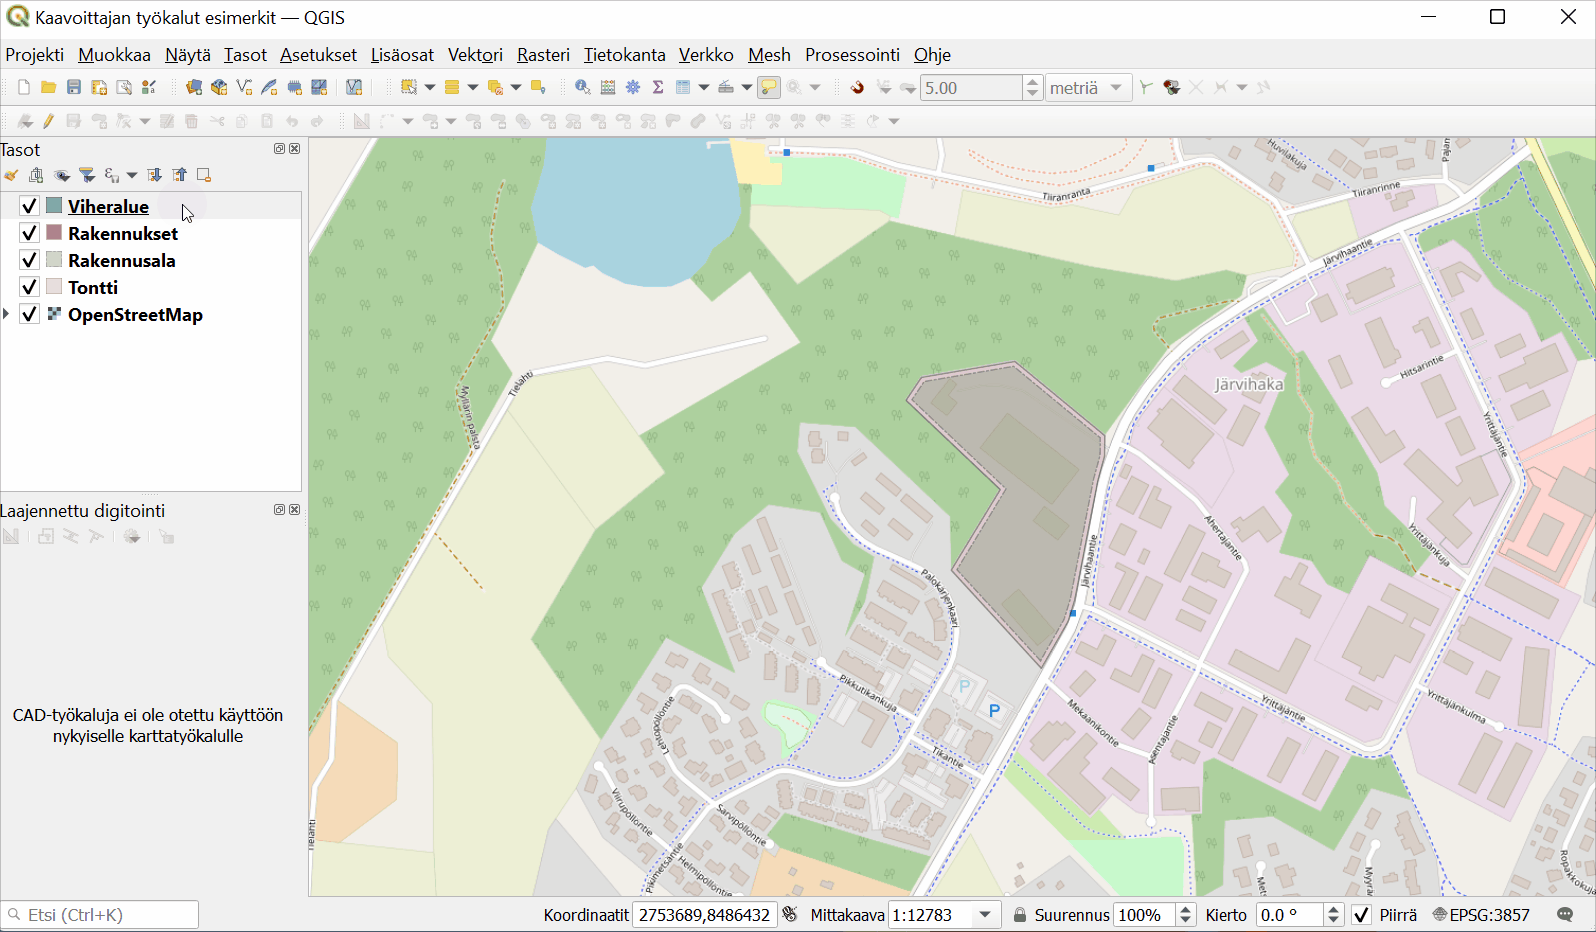The height and width of the screenshot is (932, 1596).
Task: Open the Statistical Summary sigma icon
Action: coord(658,88)
